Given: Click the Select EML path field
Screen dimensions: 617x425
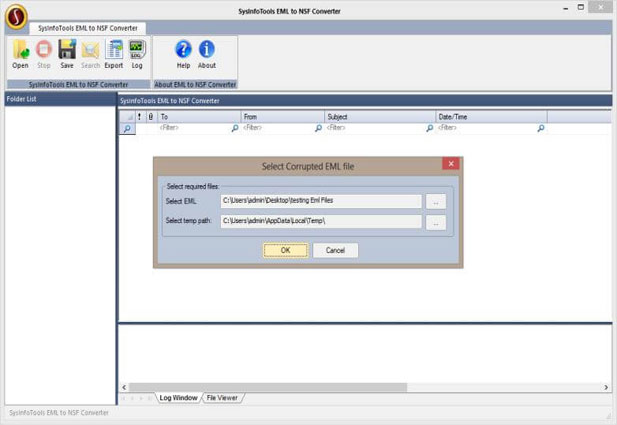Looking at the screenshot, I should point(321,201).
